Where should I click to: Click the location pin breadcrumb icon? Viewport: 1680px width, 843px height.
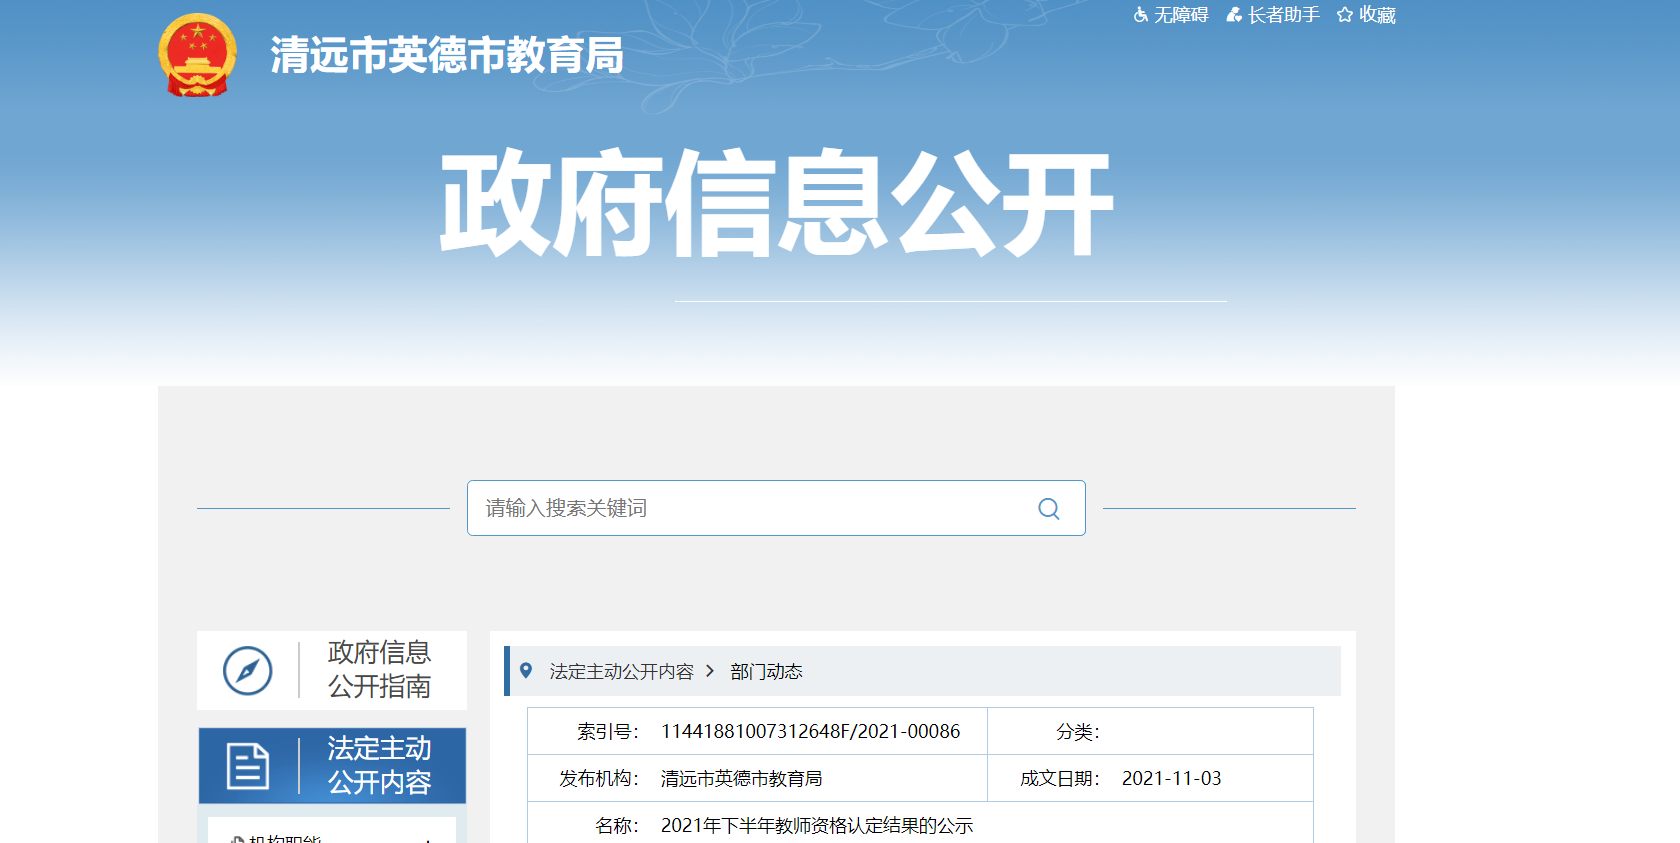click(526, 671)
